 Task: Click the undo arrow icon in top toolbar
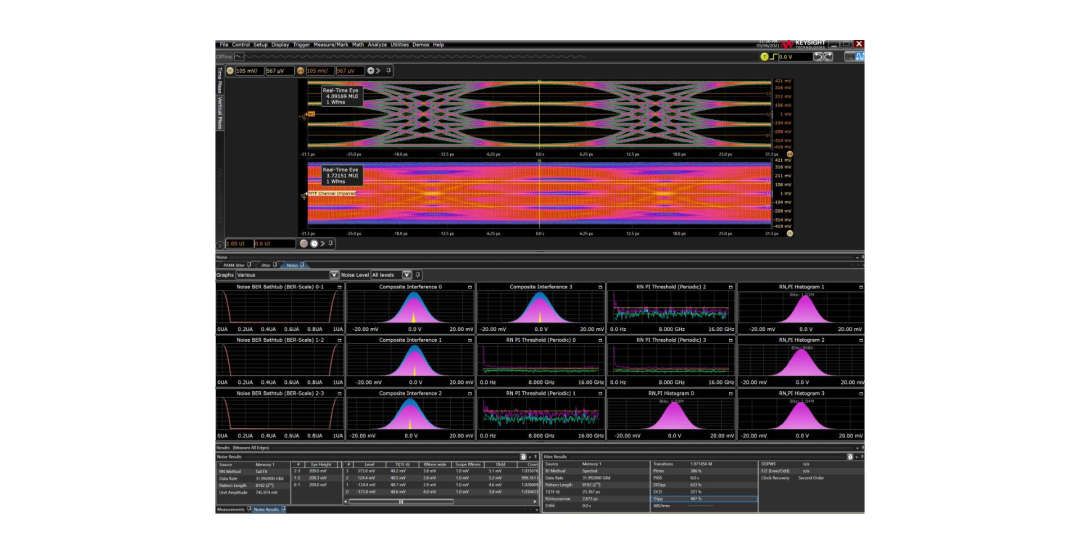click(818, 57)
